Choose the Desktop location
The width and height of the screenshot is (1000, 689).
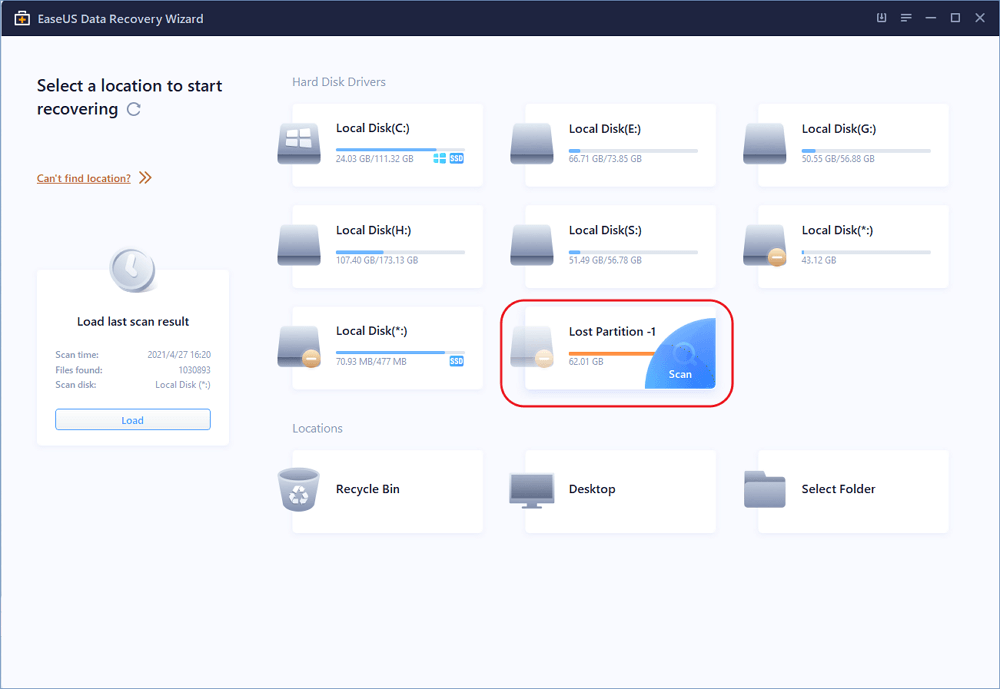[x=621, y=491]
